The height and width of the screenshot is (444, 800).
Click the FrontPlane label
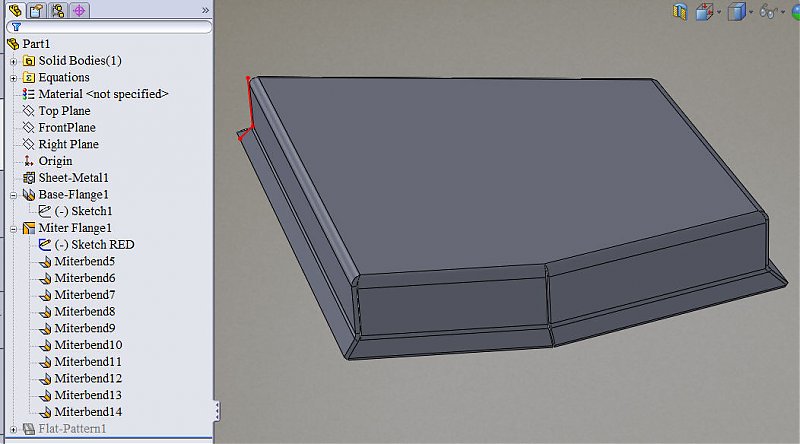[x=67, y=128]
